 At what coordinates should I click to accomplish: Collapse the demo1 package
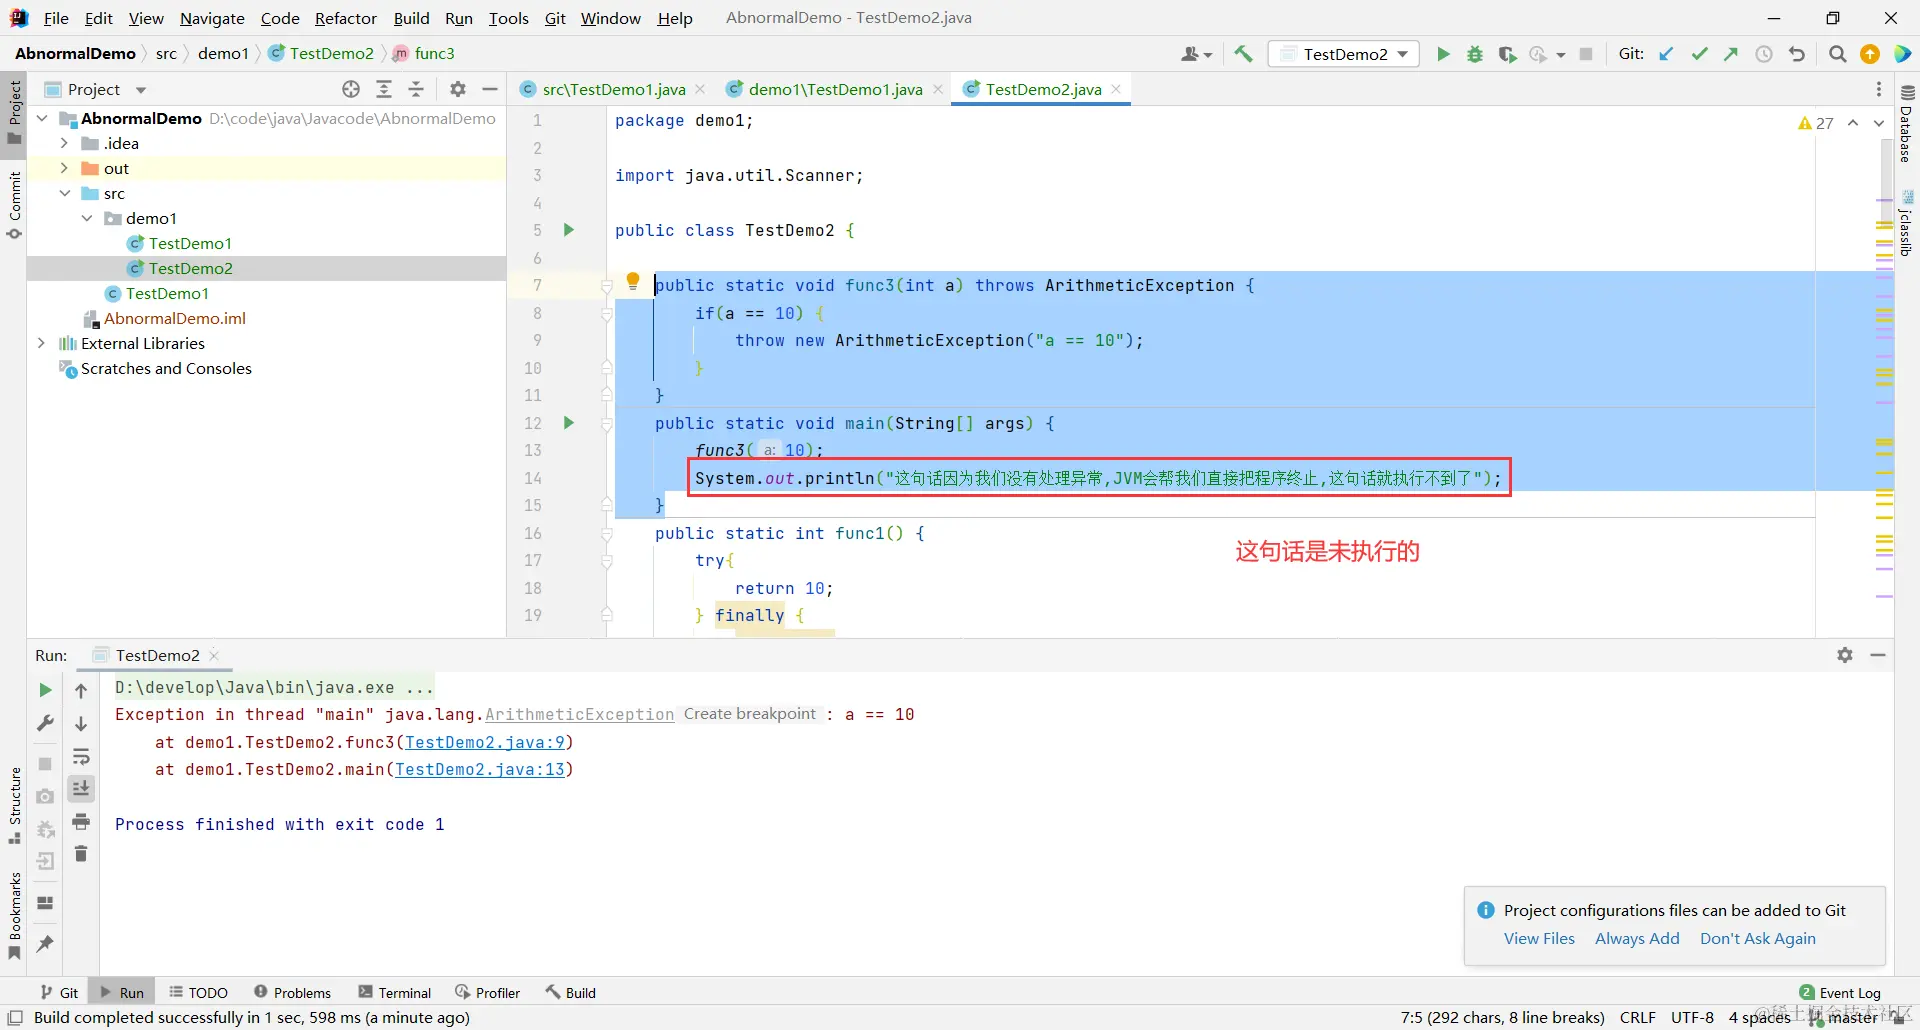pos(87,218)
